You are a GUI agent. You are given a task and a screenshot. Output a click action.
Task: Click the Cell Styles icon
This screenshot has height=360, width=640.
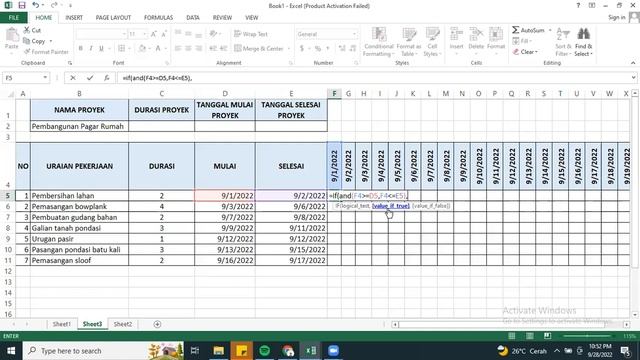point(432,34)
